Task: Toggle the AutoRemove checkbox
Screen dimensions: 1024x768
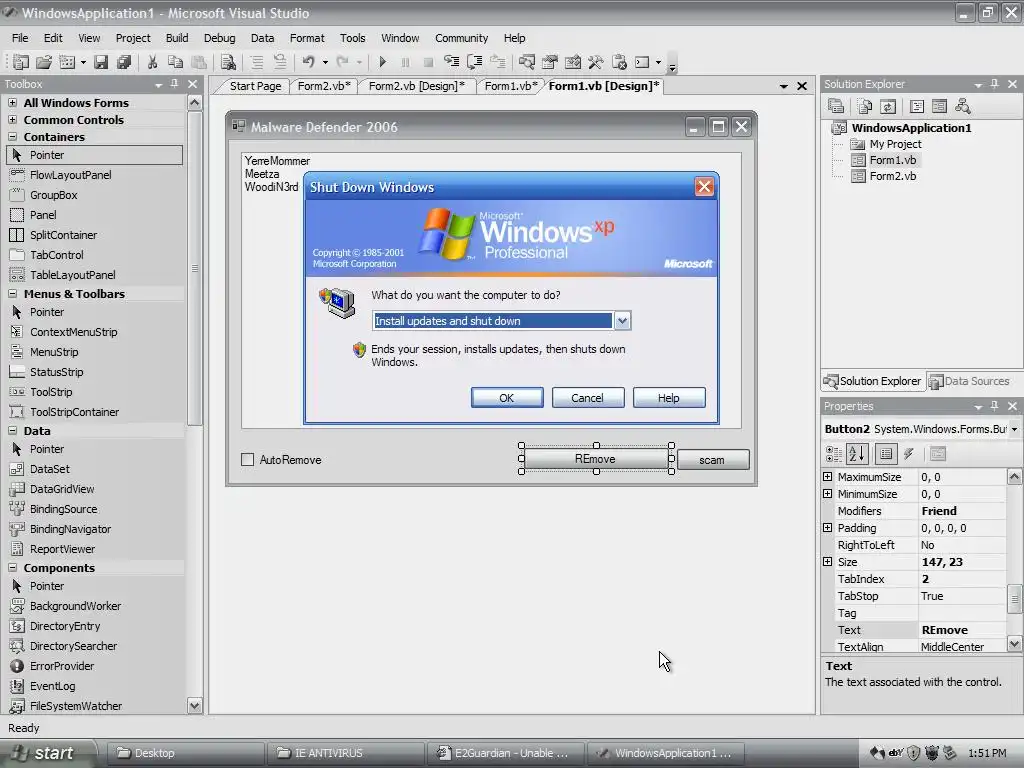Action: 248,460
